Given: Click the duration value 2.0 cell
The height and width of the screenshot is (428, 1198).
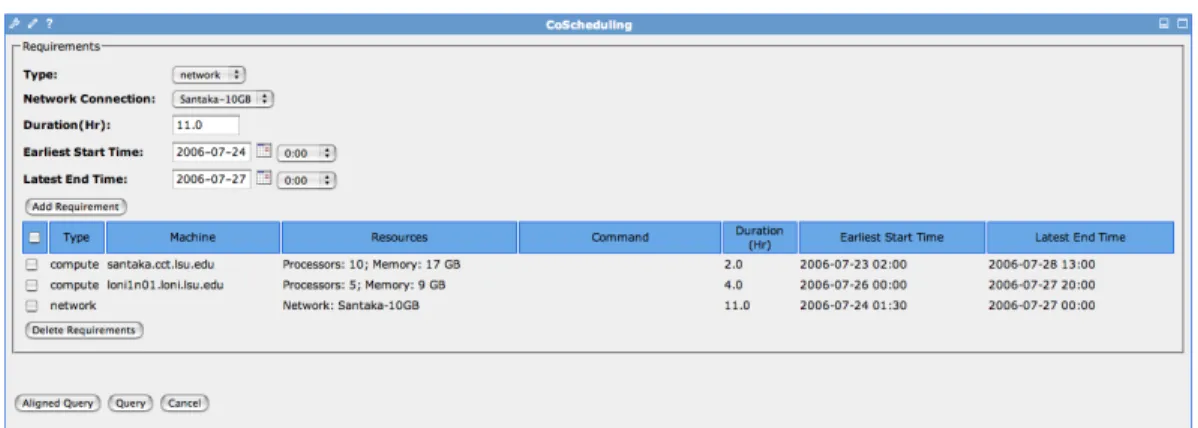Looking at the screenshot, I should (x=732, y=265).
